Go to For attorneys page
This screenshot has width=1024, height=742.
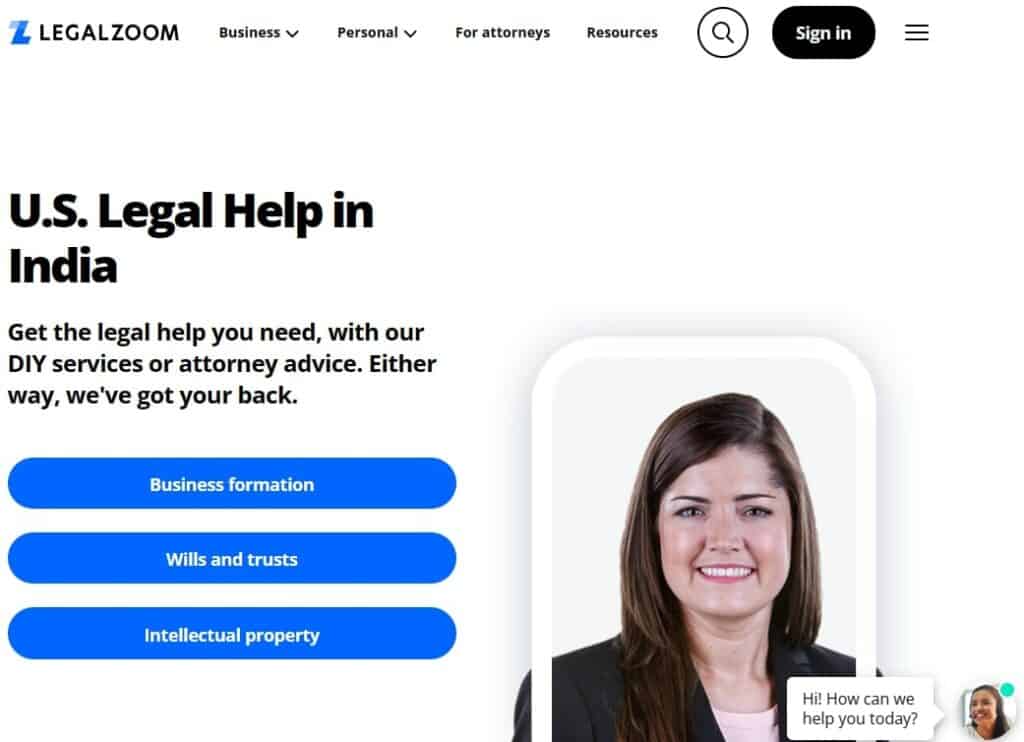click(x=502, y=33)
